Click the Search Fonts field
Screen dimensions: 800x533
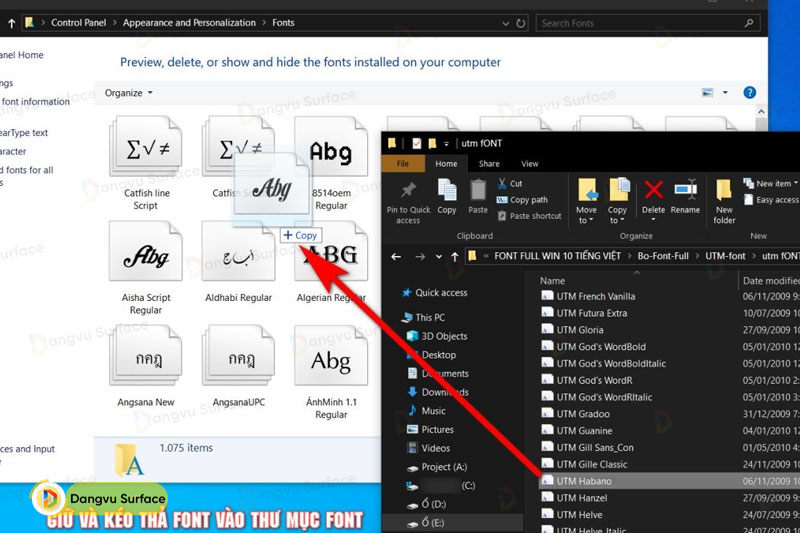point(648,23)
